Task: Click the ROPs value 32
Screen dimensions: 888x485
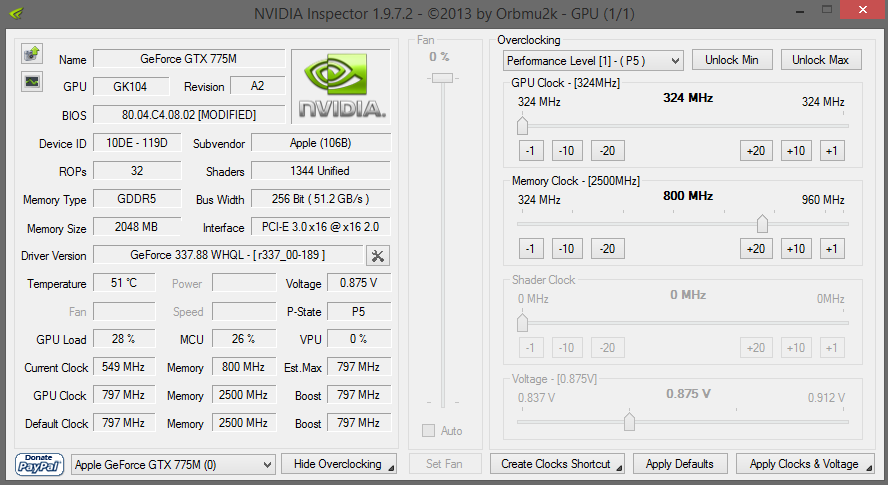Action: 137,171
